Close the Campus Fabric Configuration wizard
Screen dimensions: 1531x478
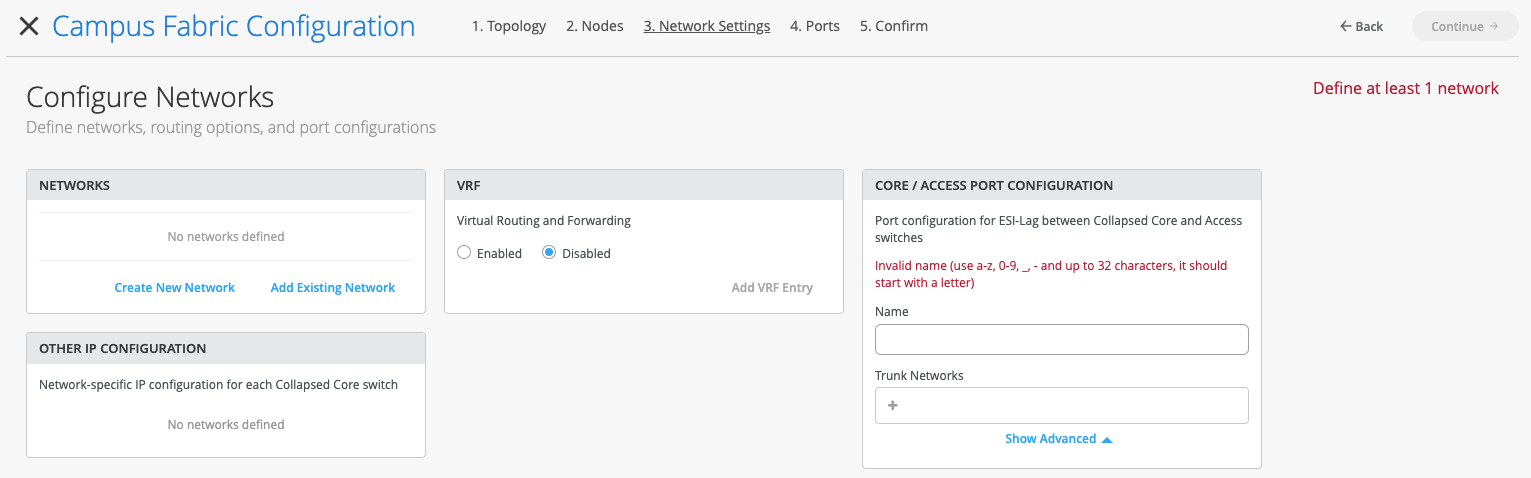click(x=29, y=27)
